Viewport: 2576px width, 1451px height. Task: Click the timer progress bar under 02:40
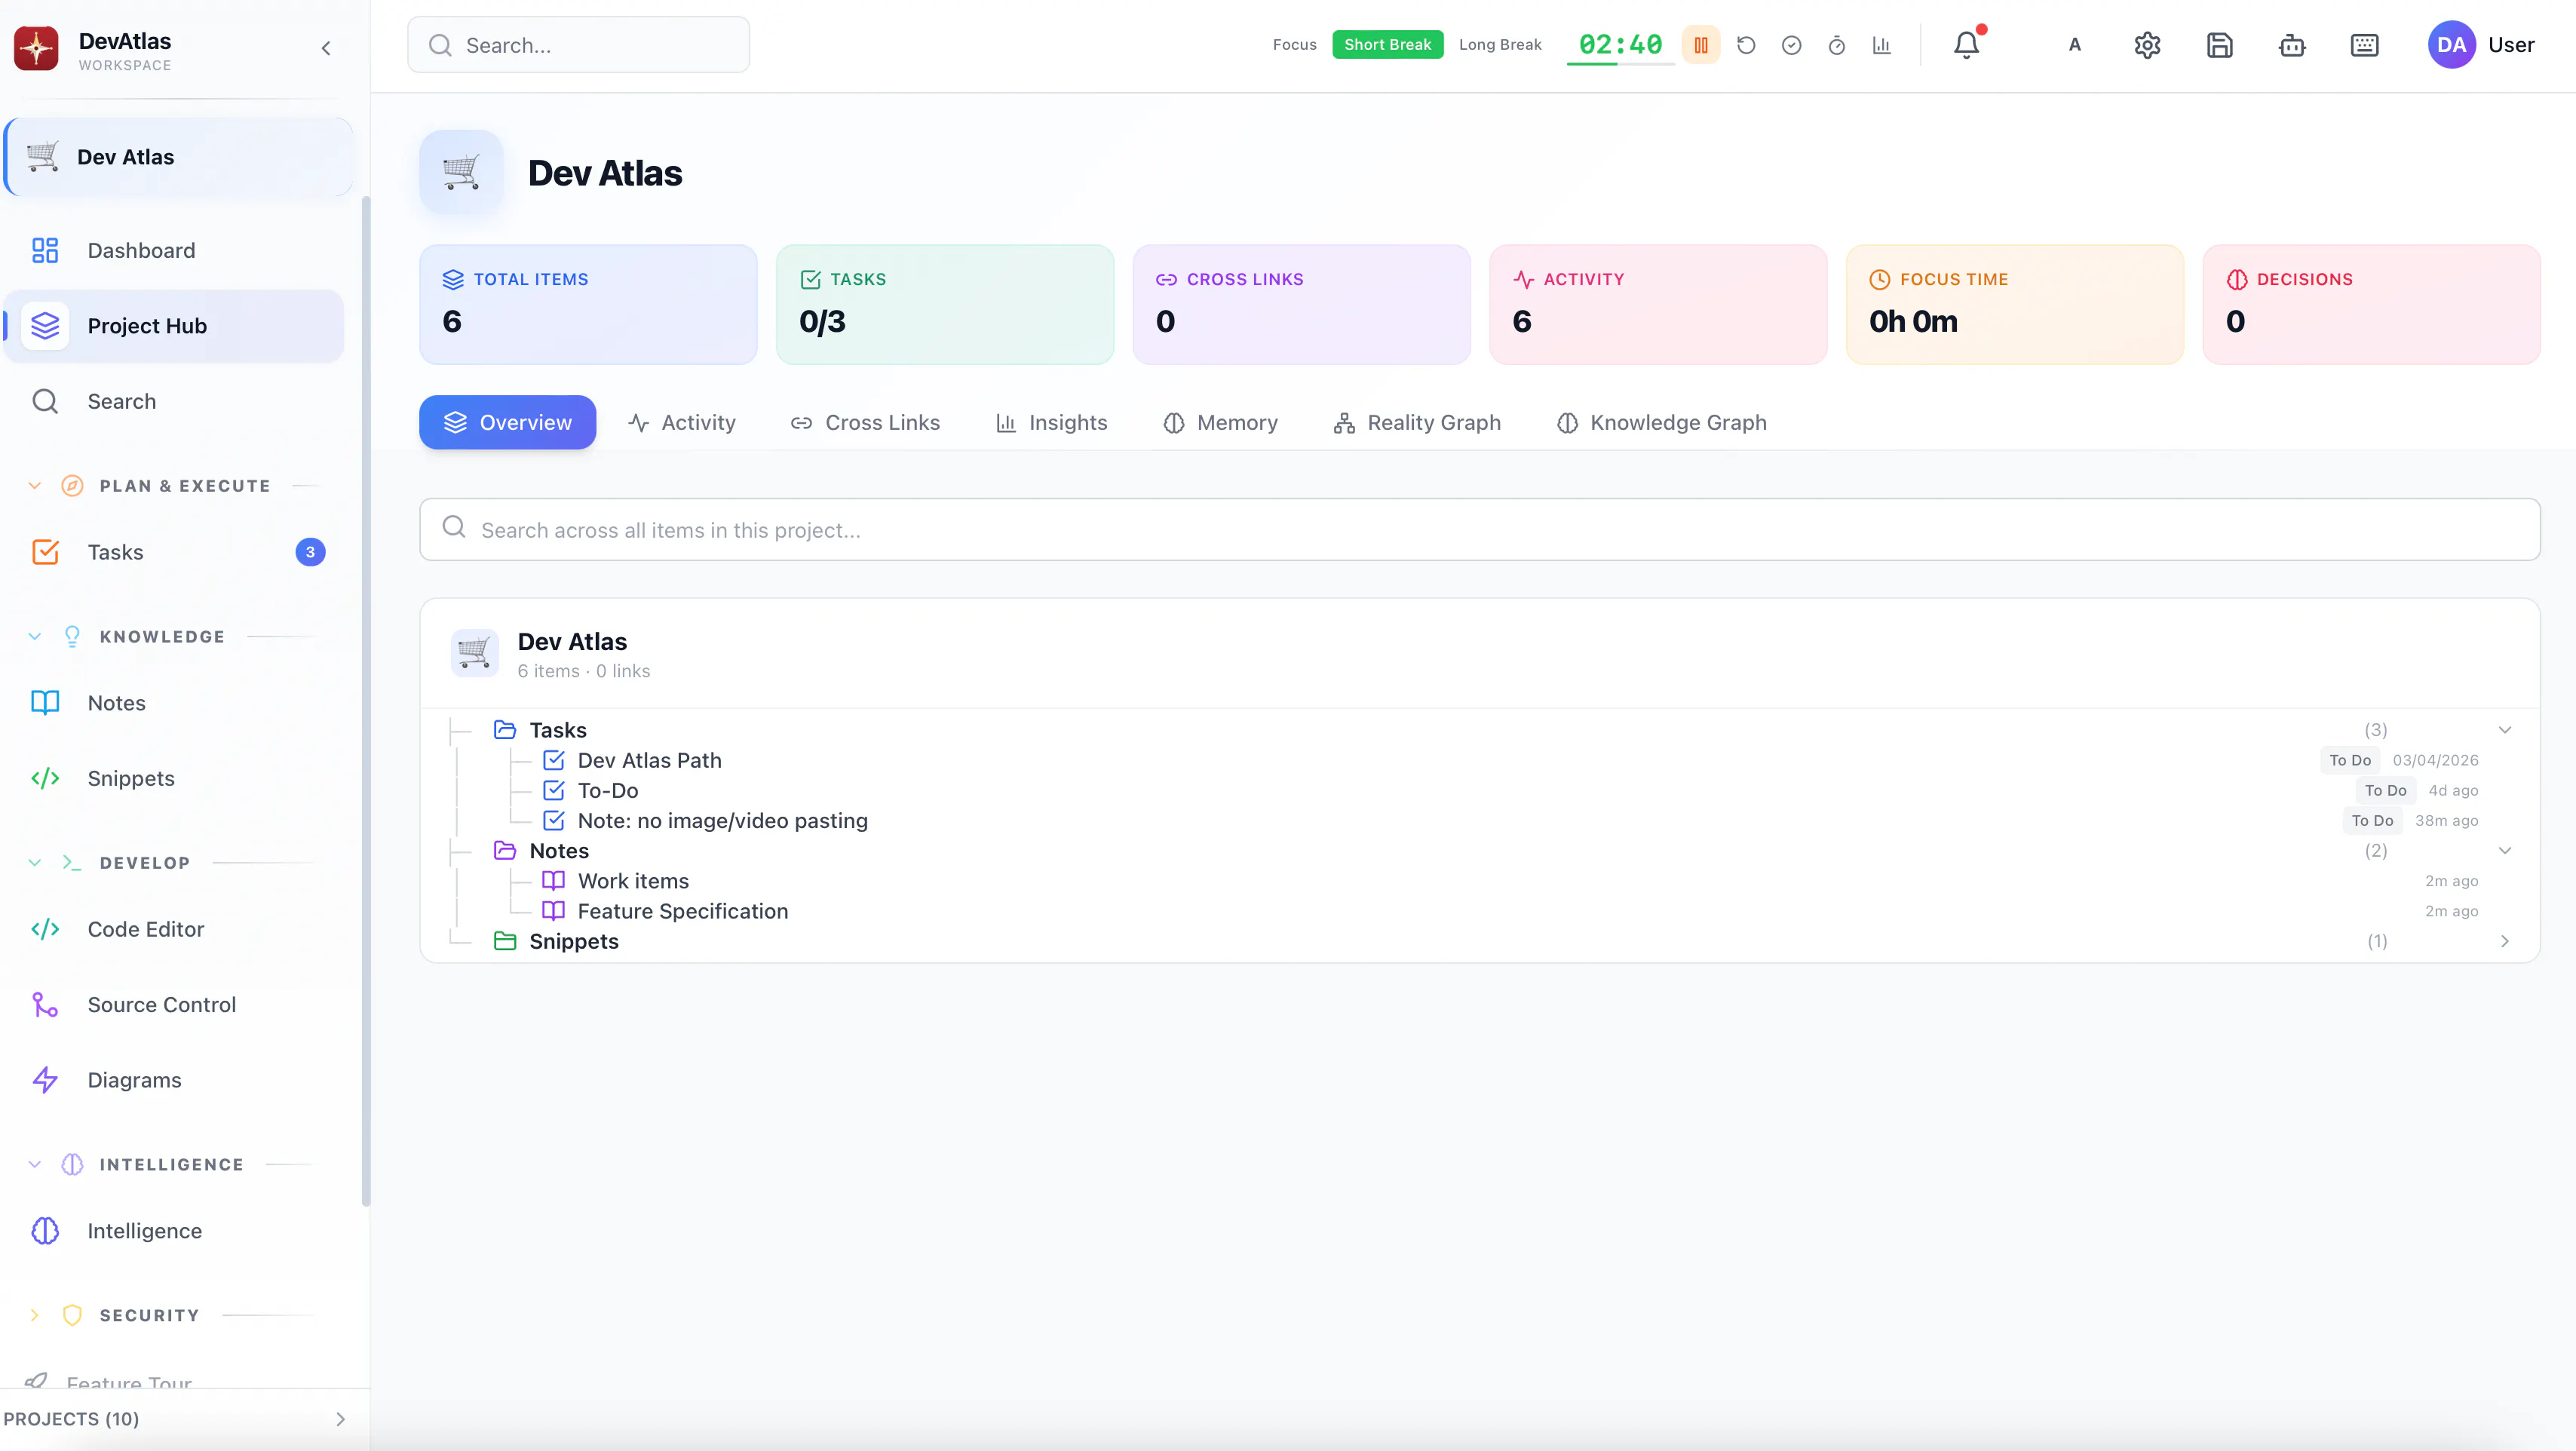[x=1620, y=64]
